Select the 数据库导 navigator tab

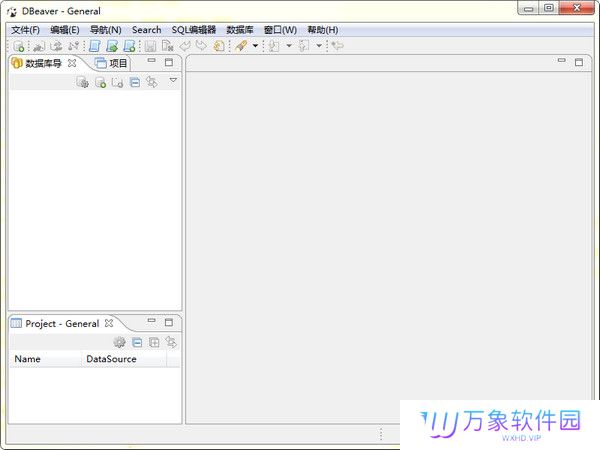43,63
